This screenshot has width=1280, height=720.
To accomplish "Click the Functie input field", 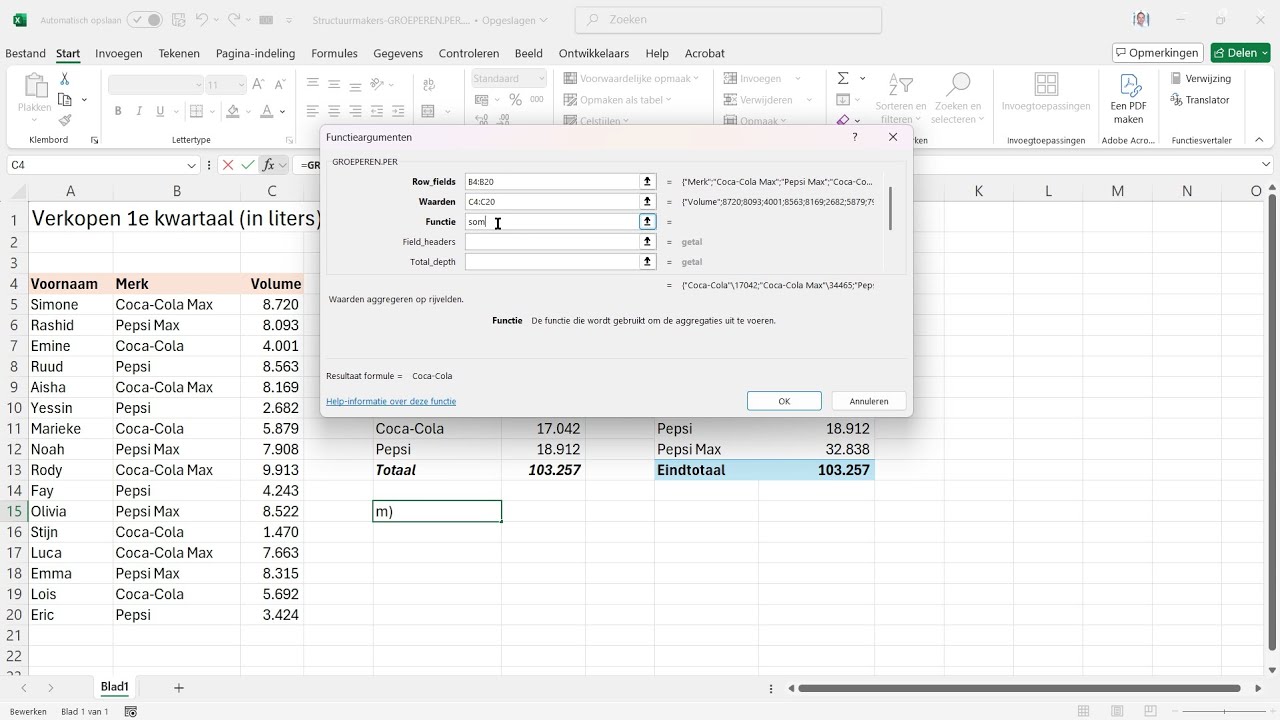I will click(552, 222).
